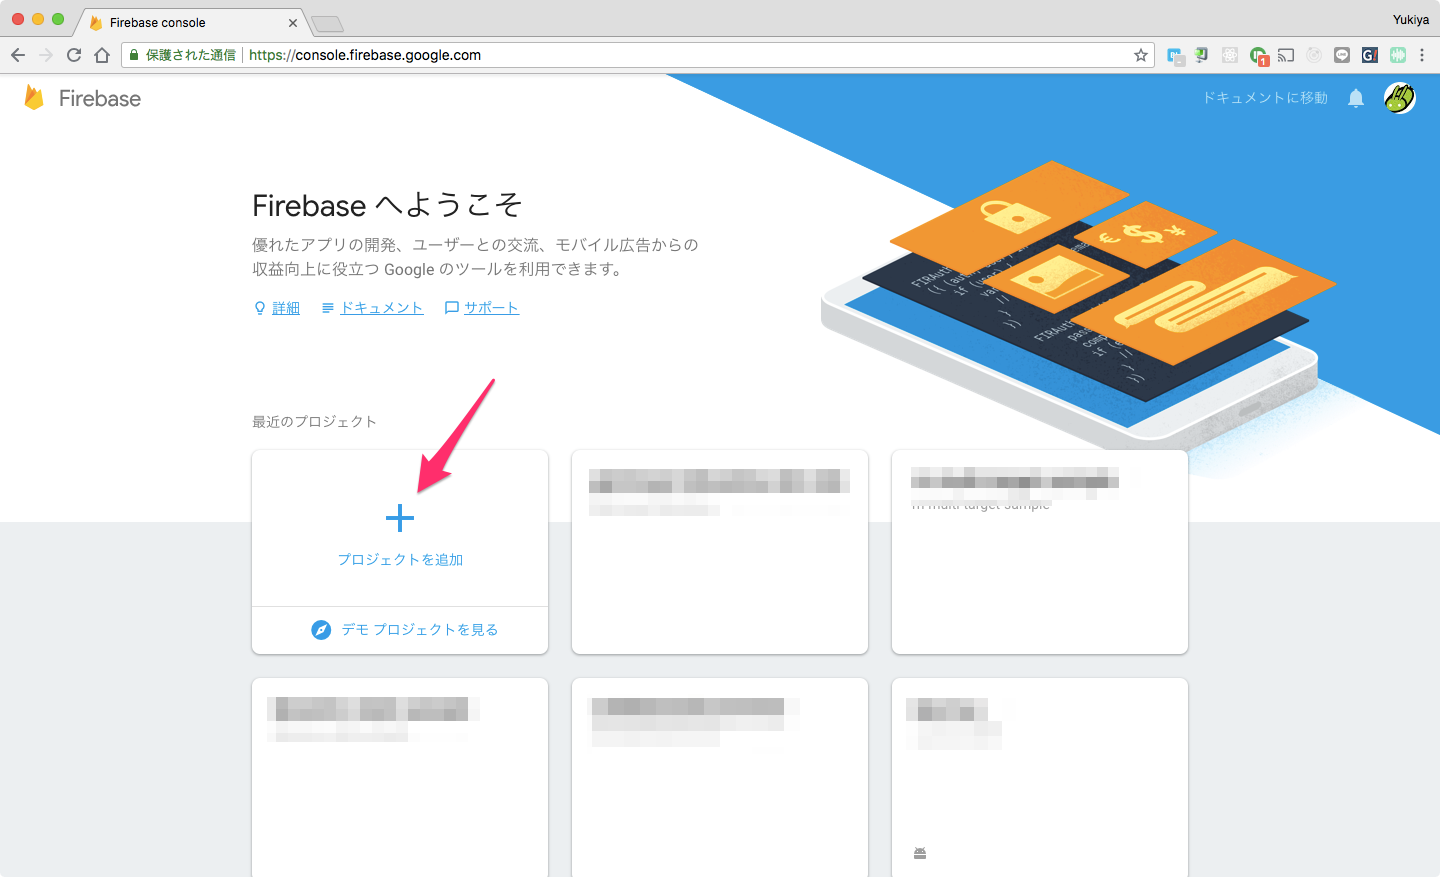This screenshot has width=1440, height=877.
Task: Open the user account avatar
Action: click(x=1400, y=98)
